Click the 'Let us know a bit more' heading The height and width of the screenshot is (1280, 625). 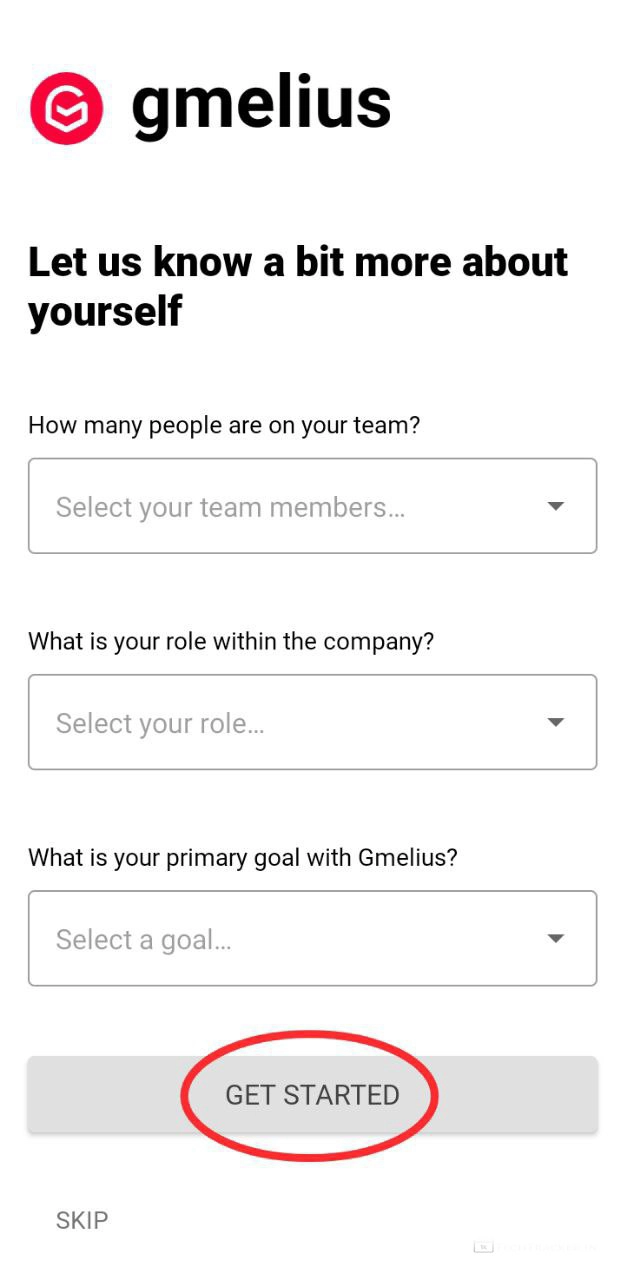pyautogui.click(x=297, y=262)
